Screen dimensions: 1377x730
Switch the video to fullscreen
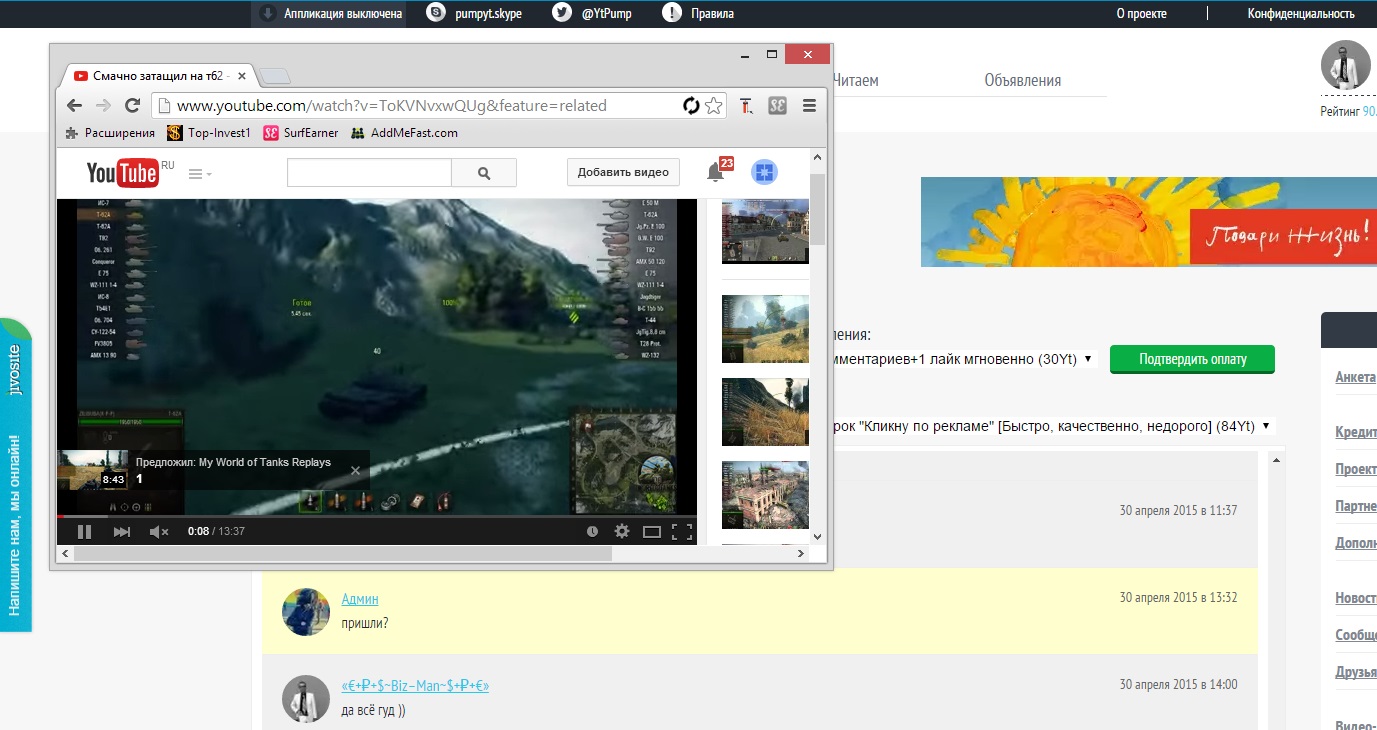click(682, 532)
